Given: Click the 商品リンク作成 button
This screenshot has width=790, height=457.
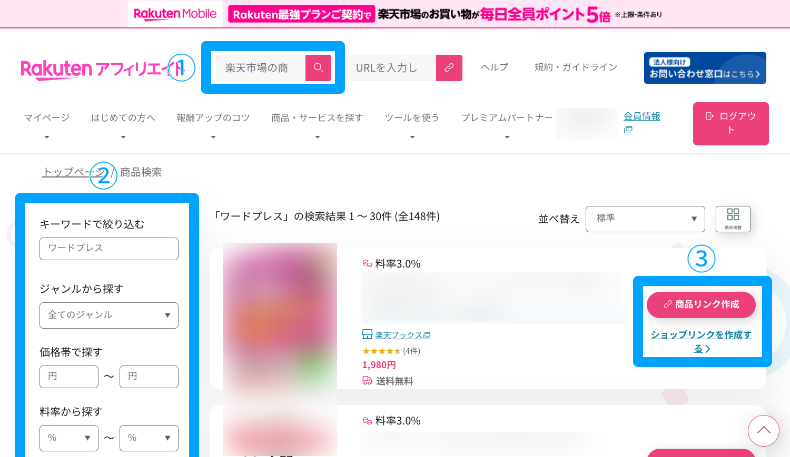Looking at the screenshot, I should [701, 305].
